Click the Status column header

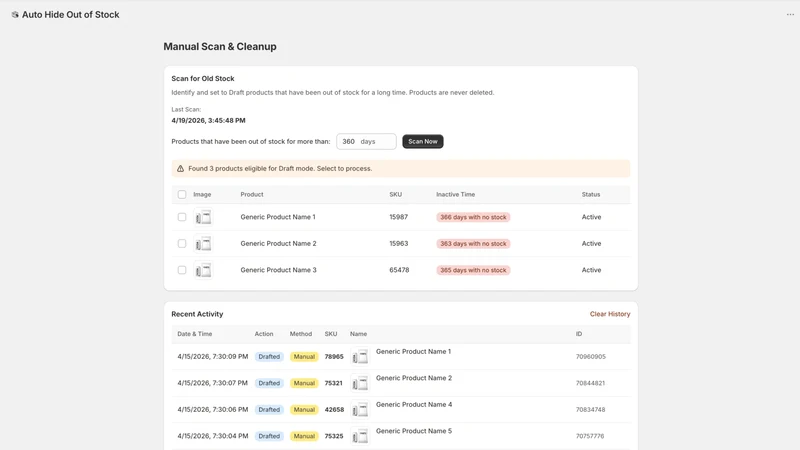coord(591,194)
